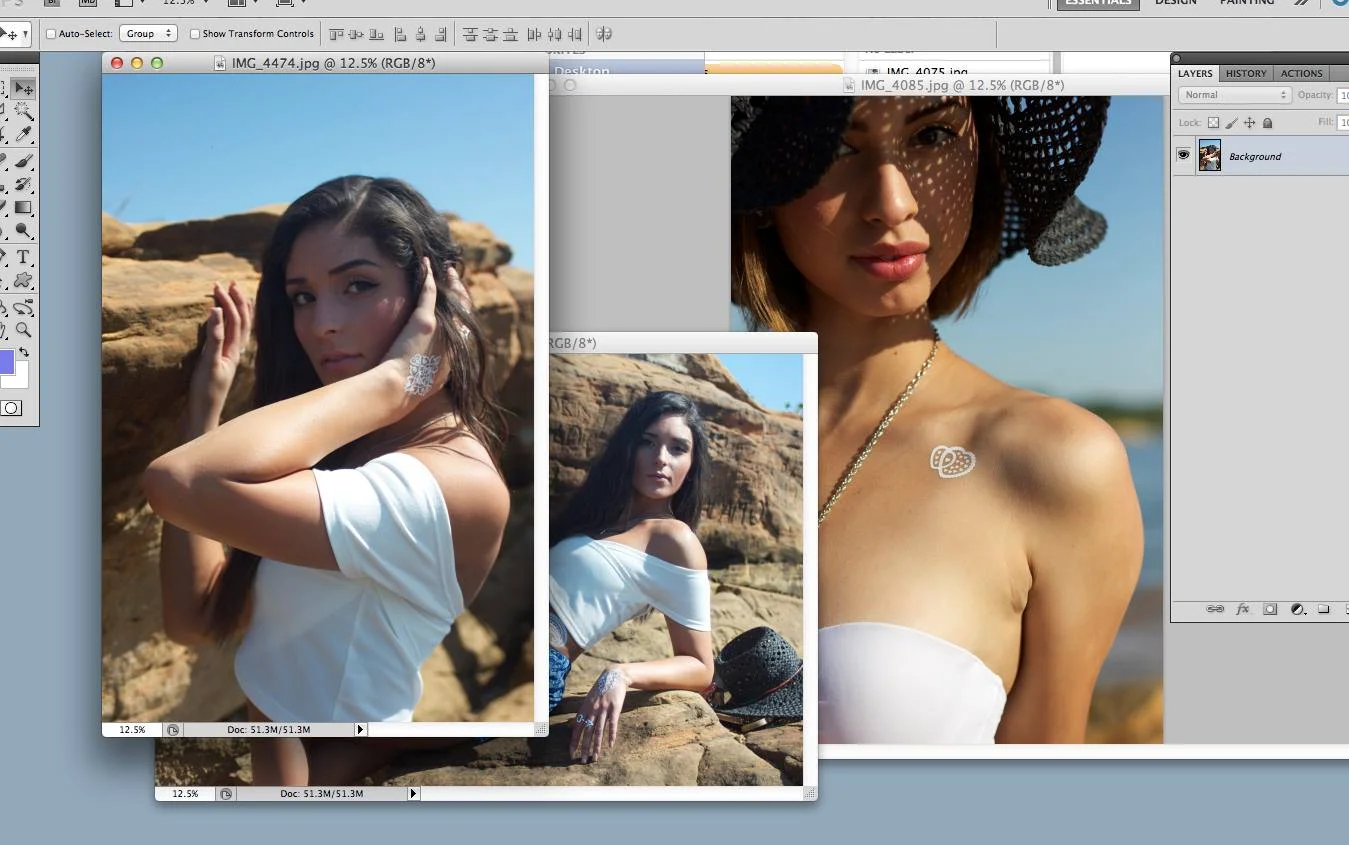The image size is (1349, 845).
Task: Click the Opacity value field
Action: pyautogui.click(x=1343, y=95)
